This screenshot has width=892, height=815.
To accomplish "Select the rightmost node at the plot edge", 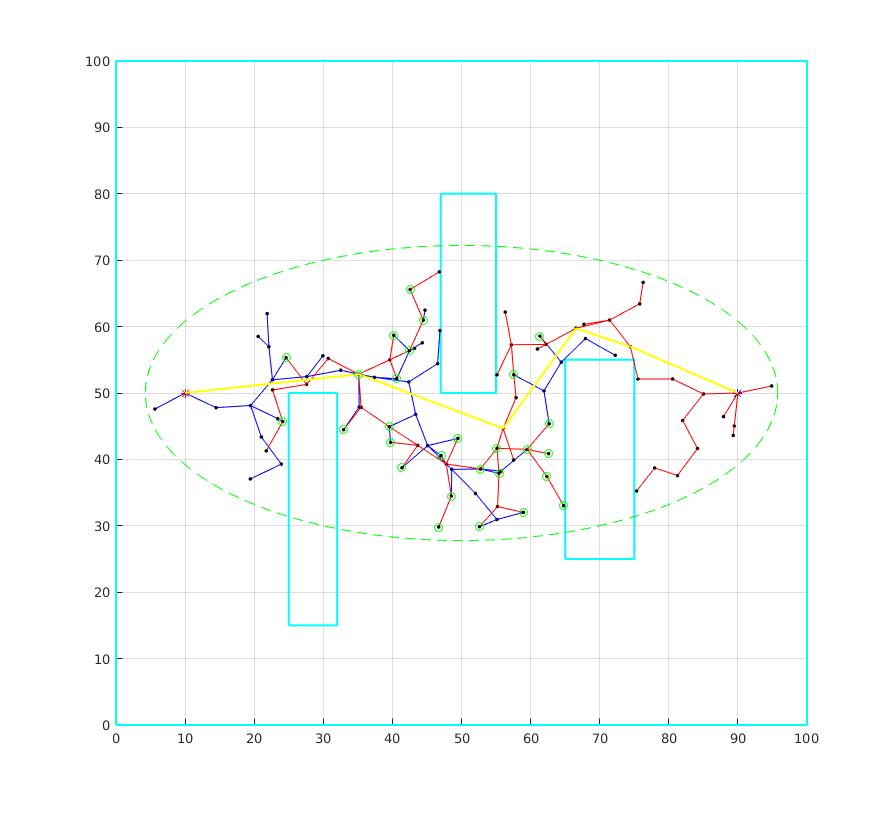I will pos(770,385).
